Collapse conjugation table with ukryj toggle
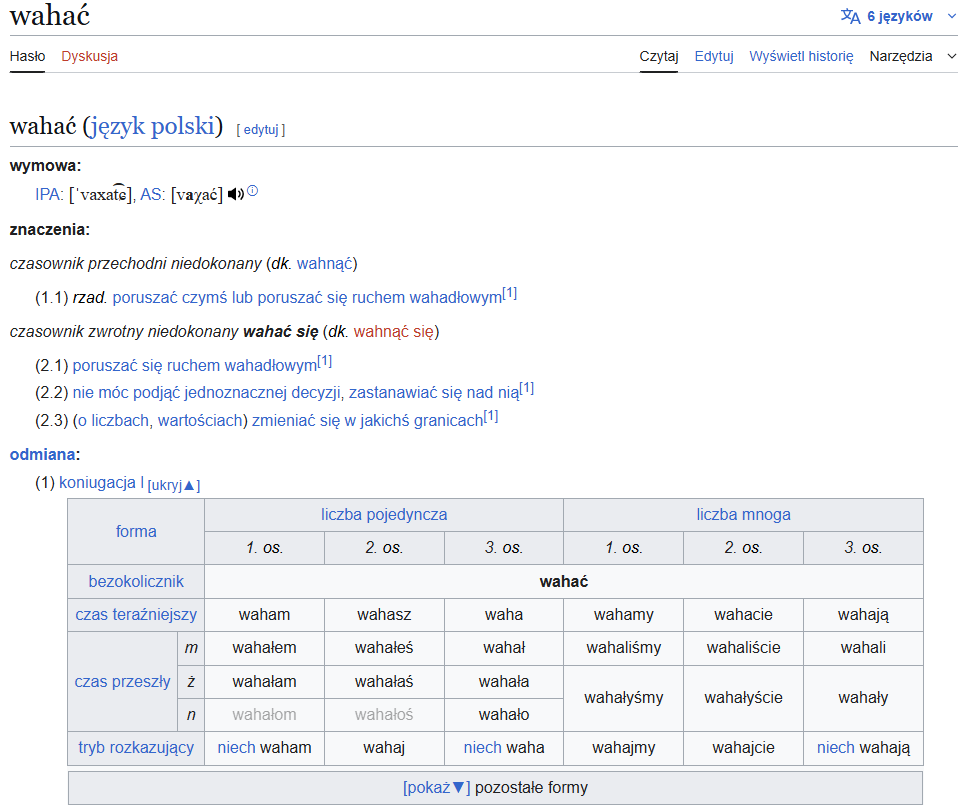The width and height of the screenshot is (965, 809). [x=174, y=485]
